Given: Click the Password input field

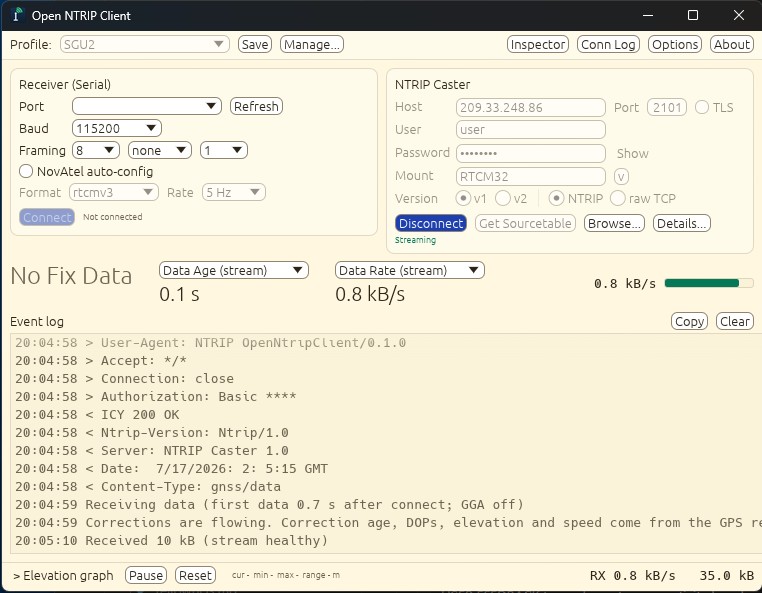Looking at the screenshot, I should pos(531,153).
